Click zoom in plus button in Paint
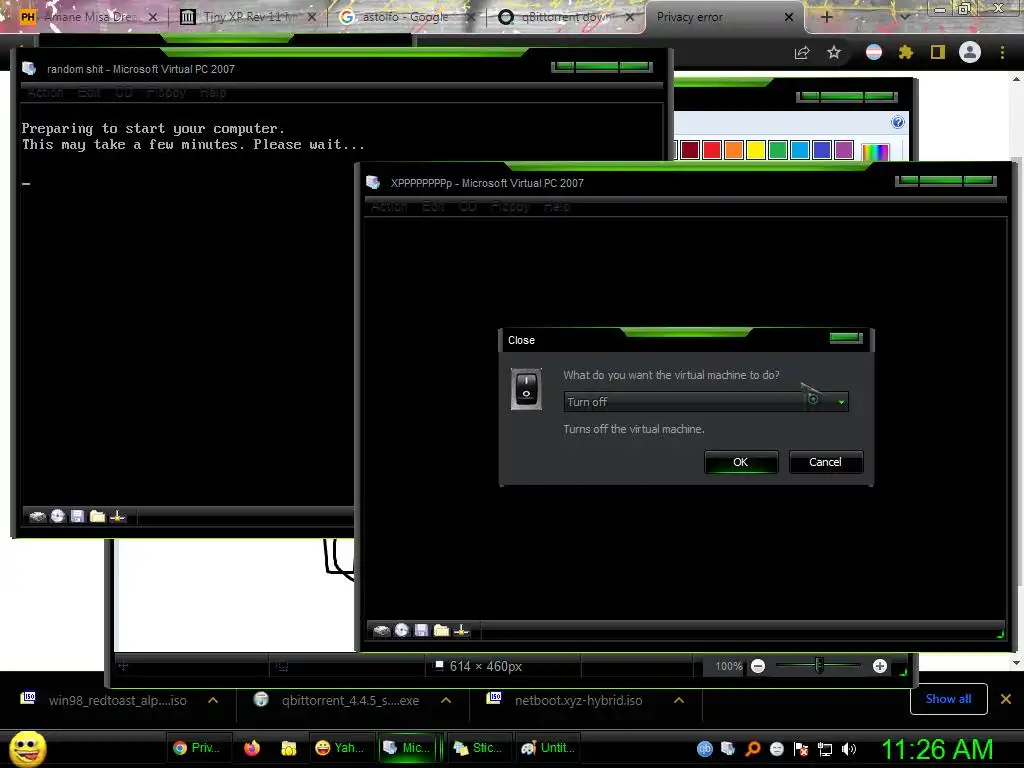 click(x=880, y=666)
